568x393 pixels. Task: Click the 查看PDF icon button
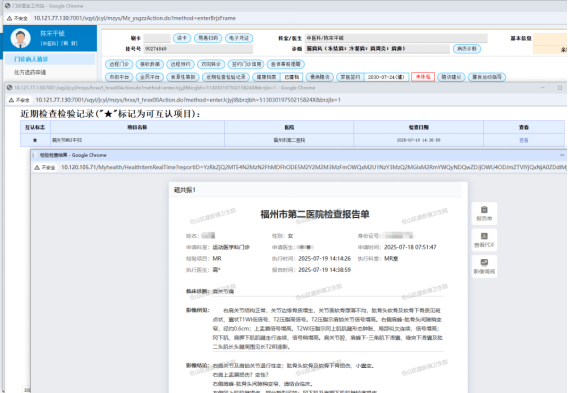(x=484, y=240)
